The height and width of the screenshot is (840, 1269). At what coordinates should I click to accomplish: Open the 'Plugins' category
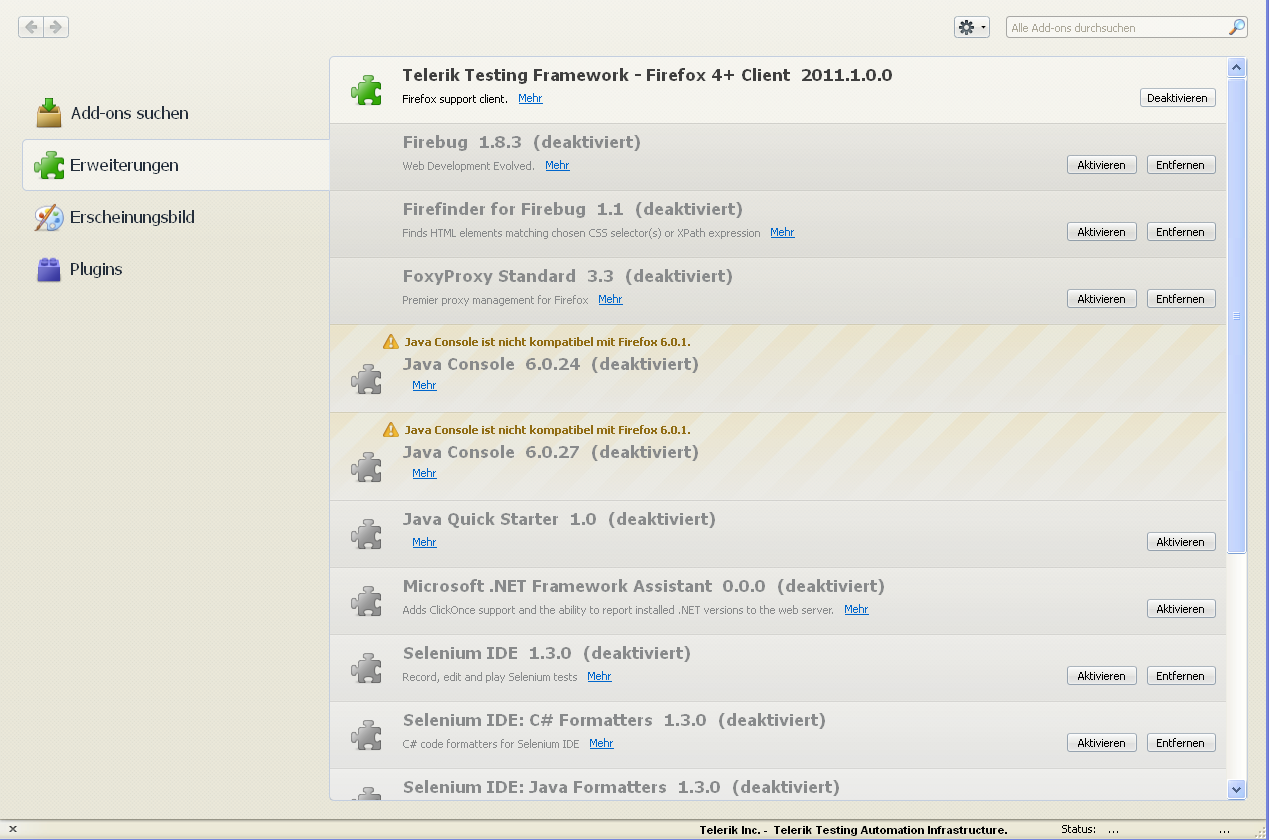pos(175,269)
